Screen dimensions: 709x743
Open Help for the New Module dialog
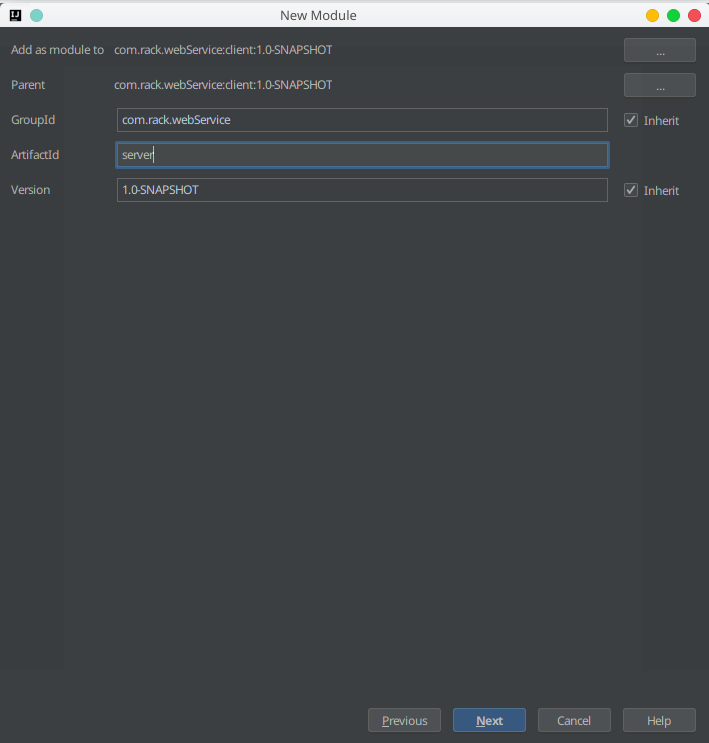point(659,720)
